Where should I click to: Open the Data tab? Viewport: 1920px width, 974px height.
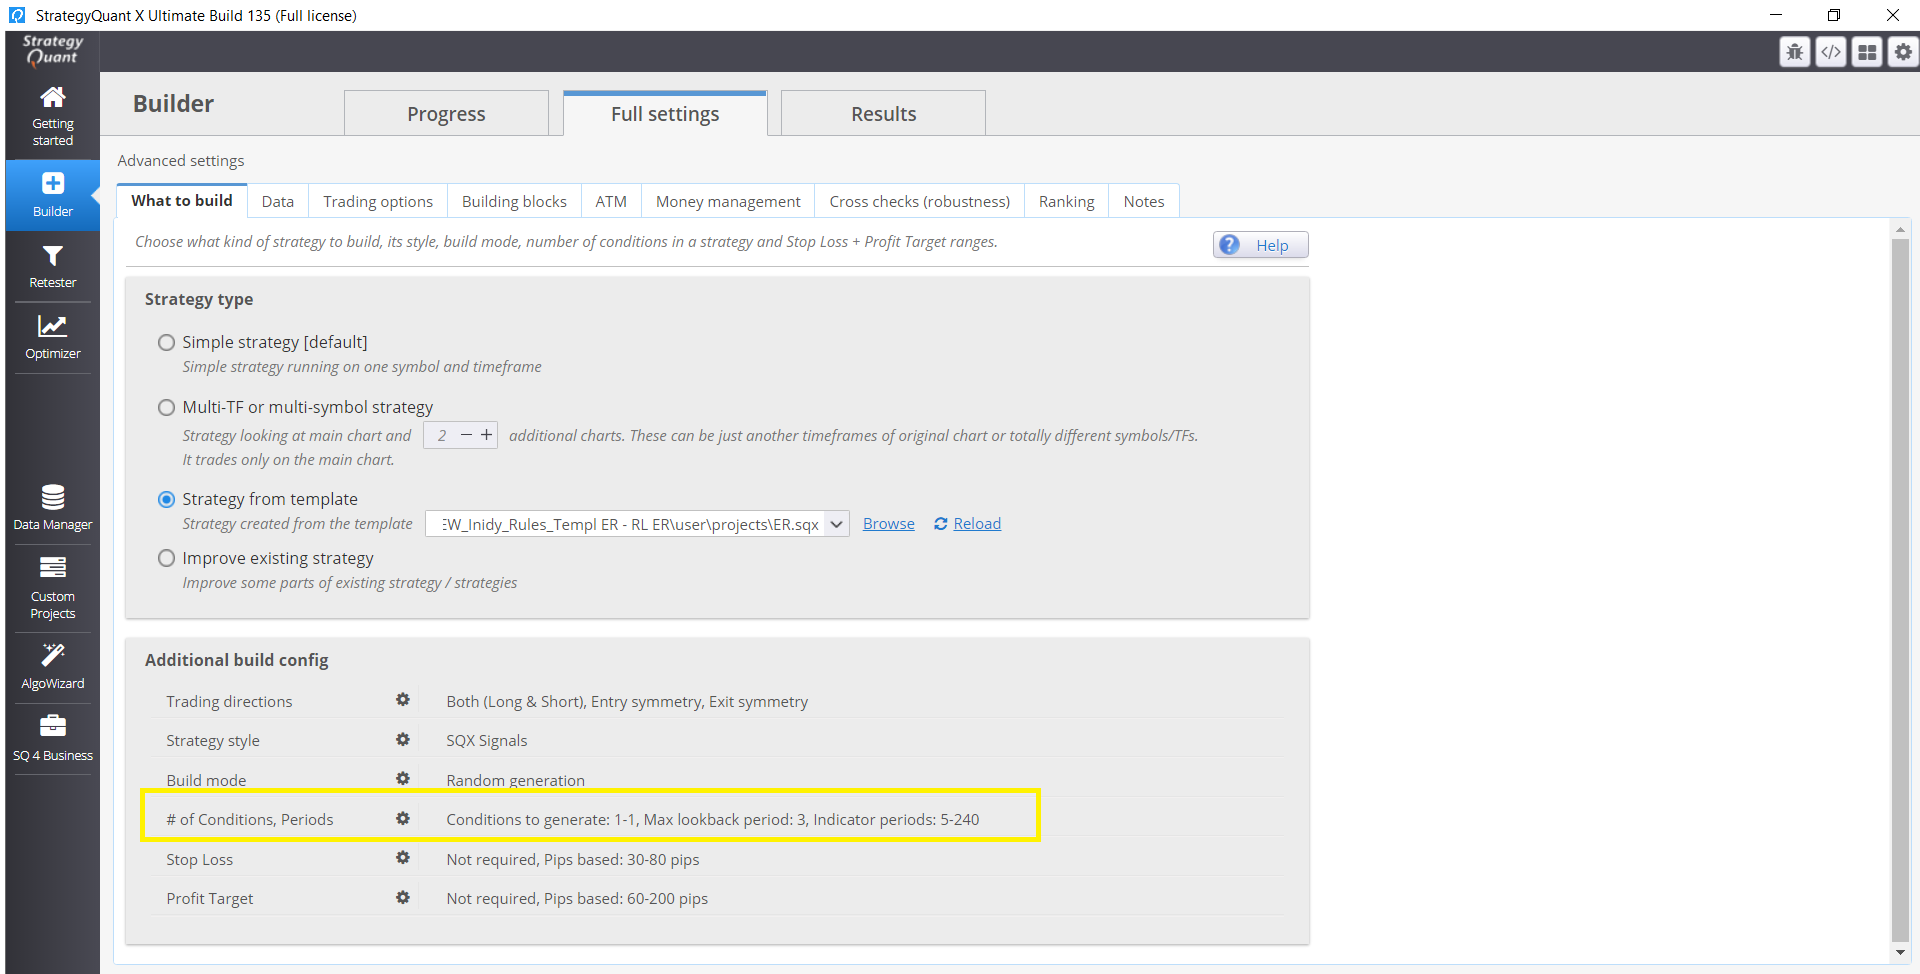pos(278,201)
